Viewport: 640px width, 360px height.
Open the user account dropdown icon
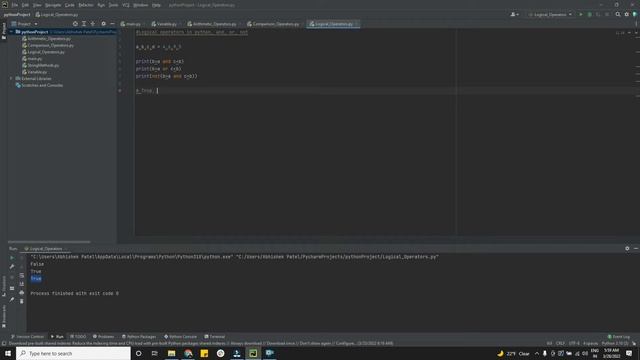click(514, 15)
